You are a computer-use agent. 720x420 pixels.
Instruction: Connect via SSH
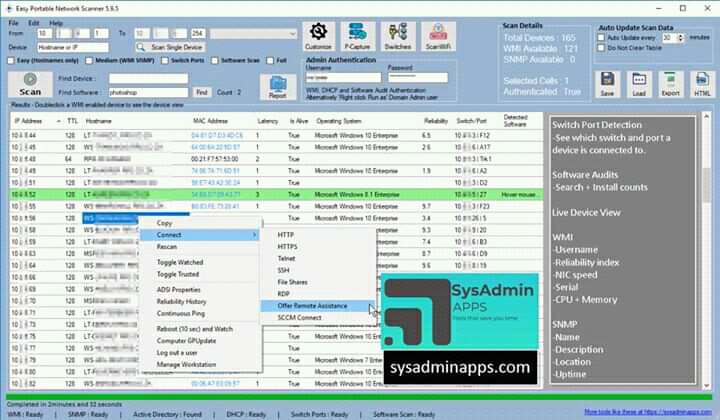pyautogui.click(x=318, y=271)
